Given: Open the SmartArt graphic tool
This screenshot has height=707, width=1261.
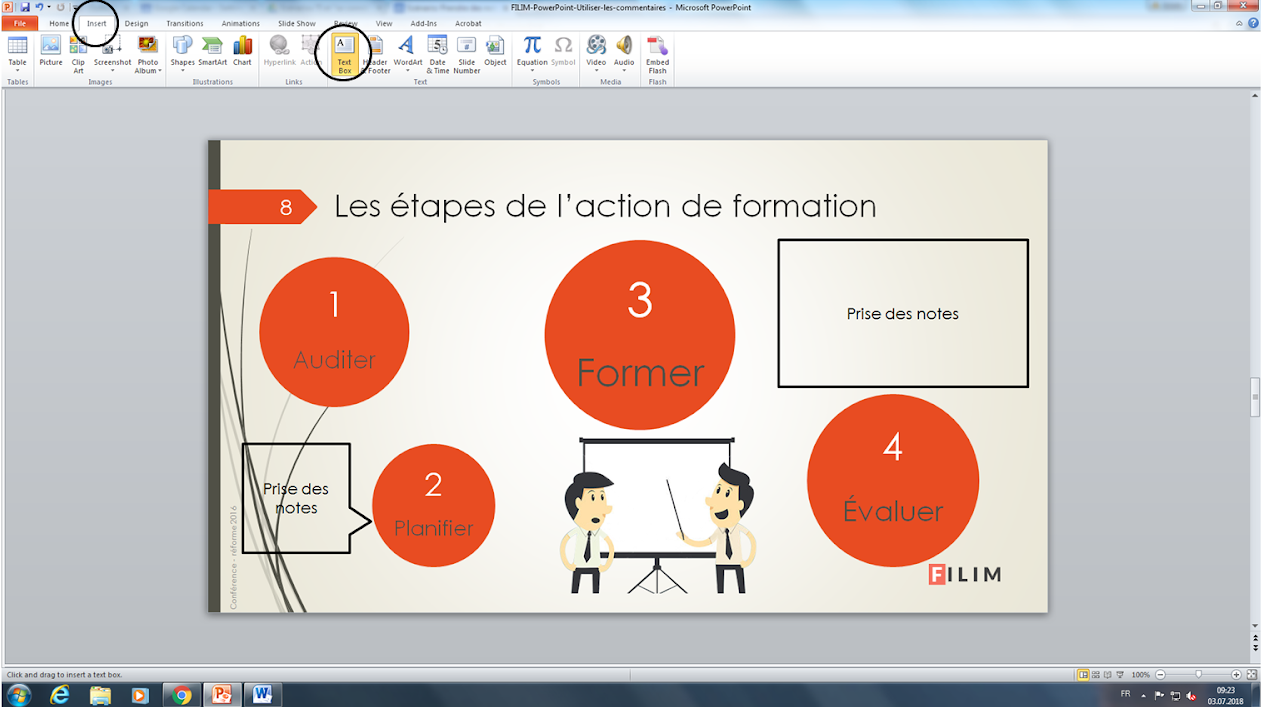Looking at the screenshot, I should (x=212, y=48).
